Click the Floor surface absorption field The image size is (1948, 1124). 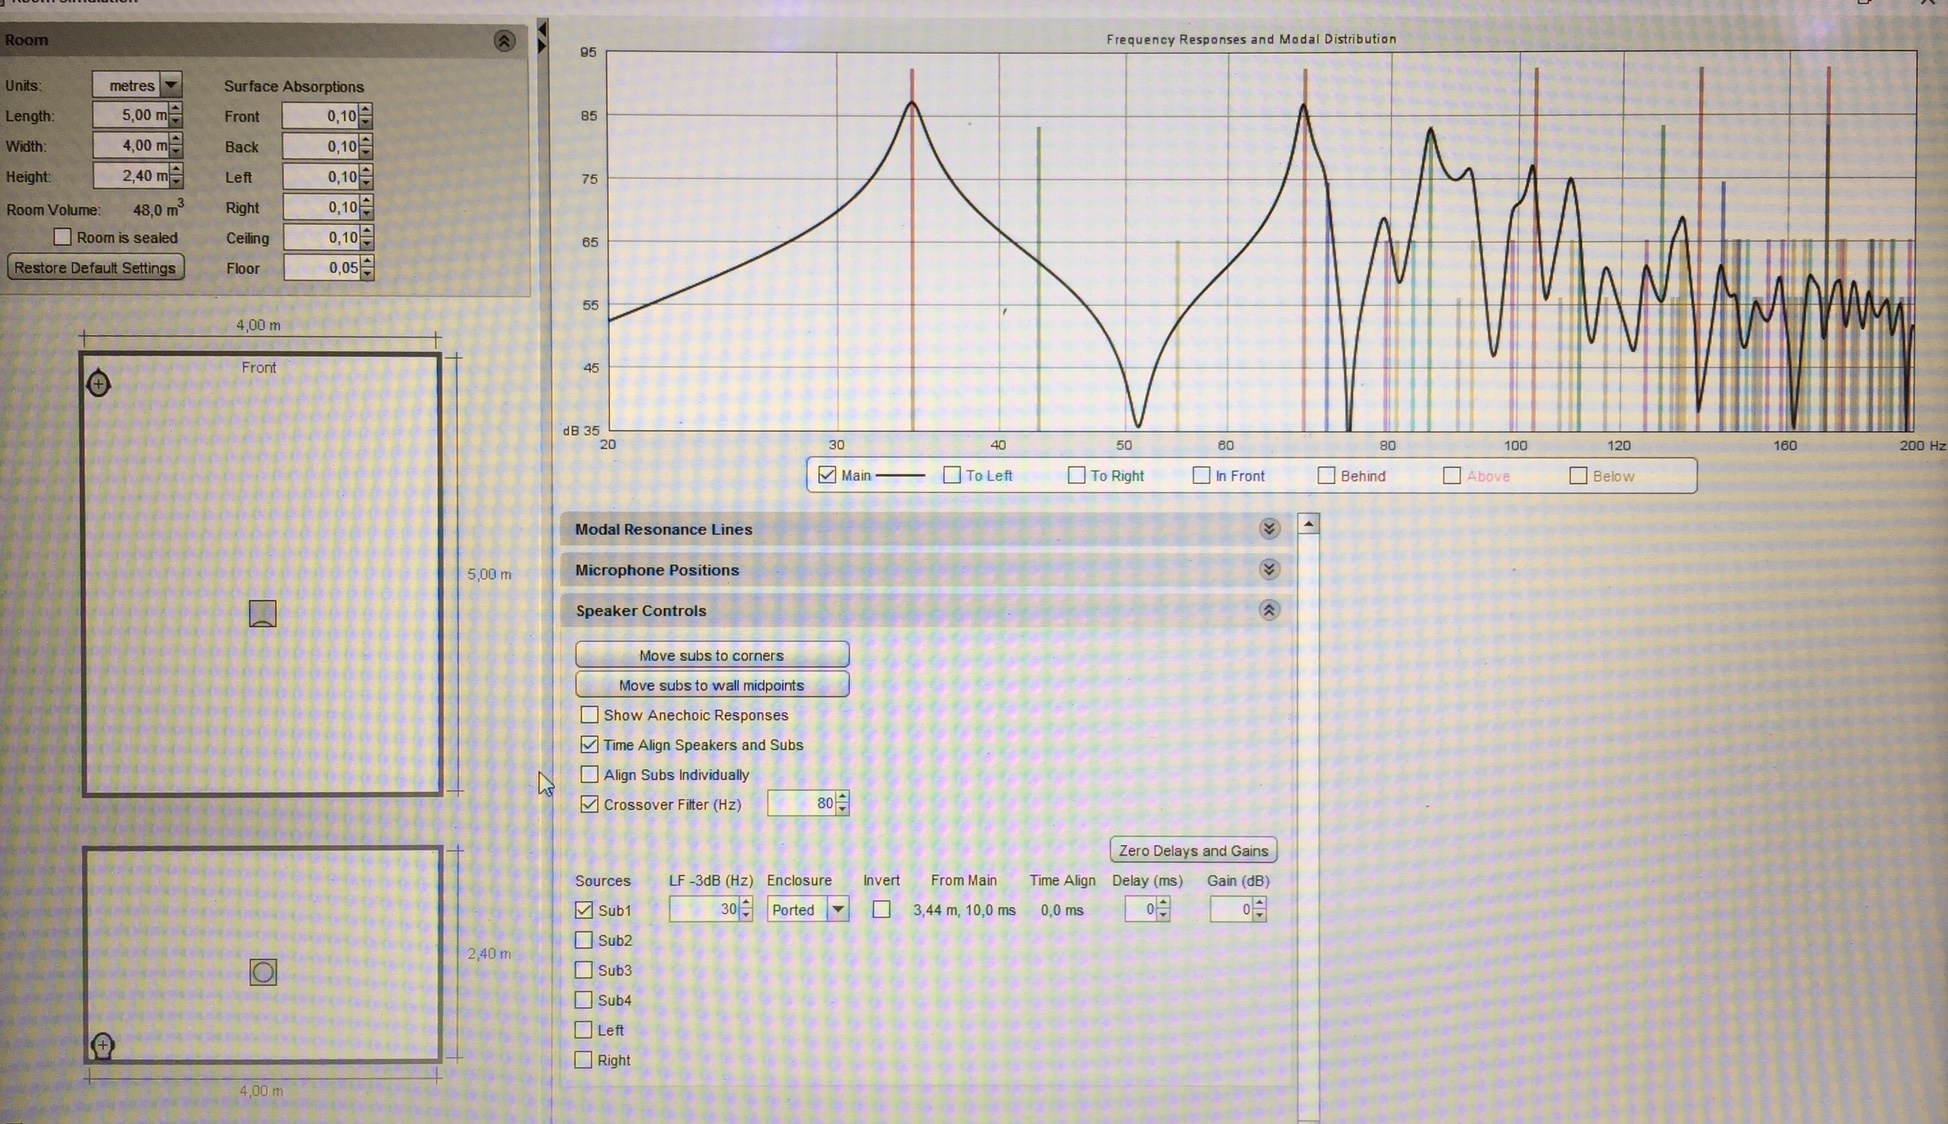(x=321, y=267)
